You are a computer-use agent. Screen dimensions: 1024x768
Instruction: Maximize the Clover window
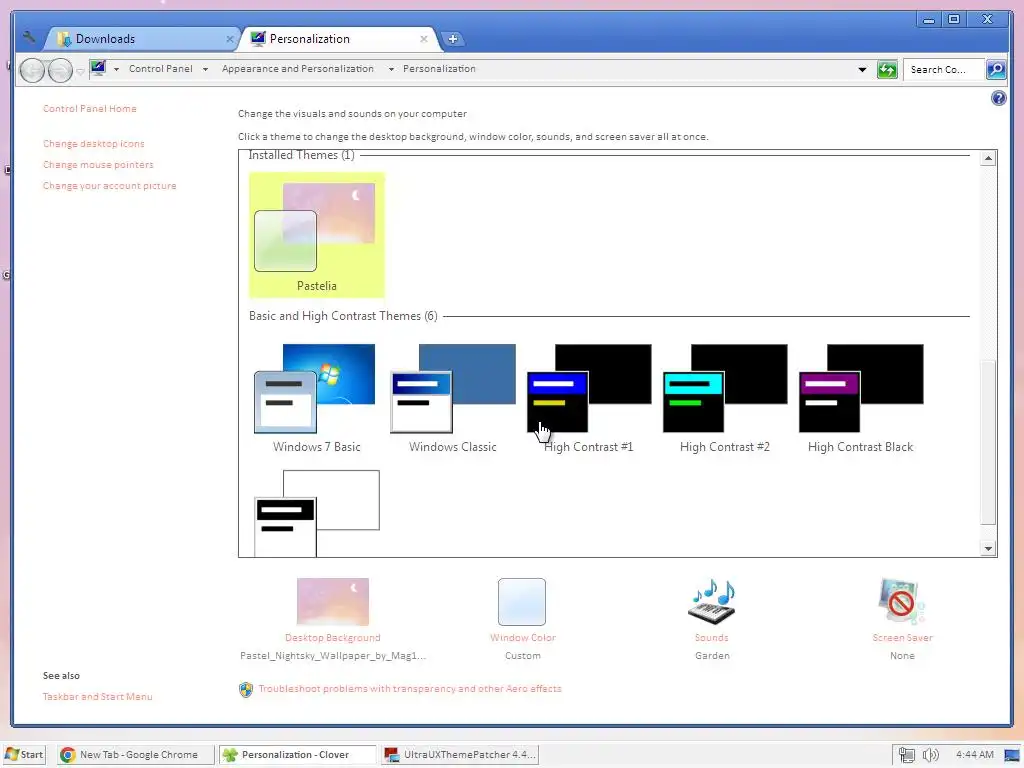(x=953, y=20)
